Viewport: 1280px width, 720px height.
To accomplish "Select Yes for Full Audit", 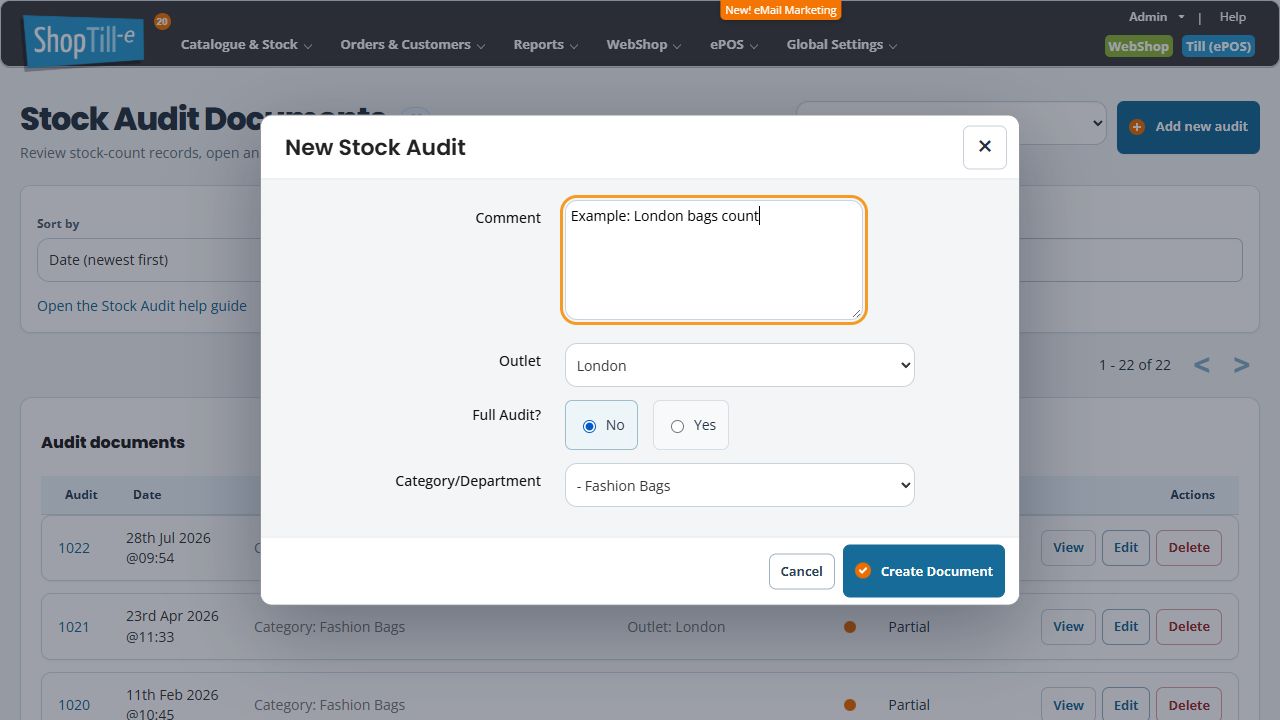I will 691,425.
